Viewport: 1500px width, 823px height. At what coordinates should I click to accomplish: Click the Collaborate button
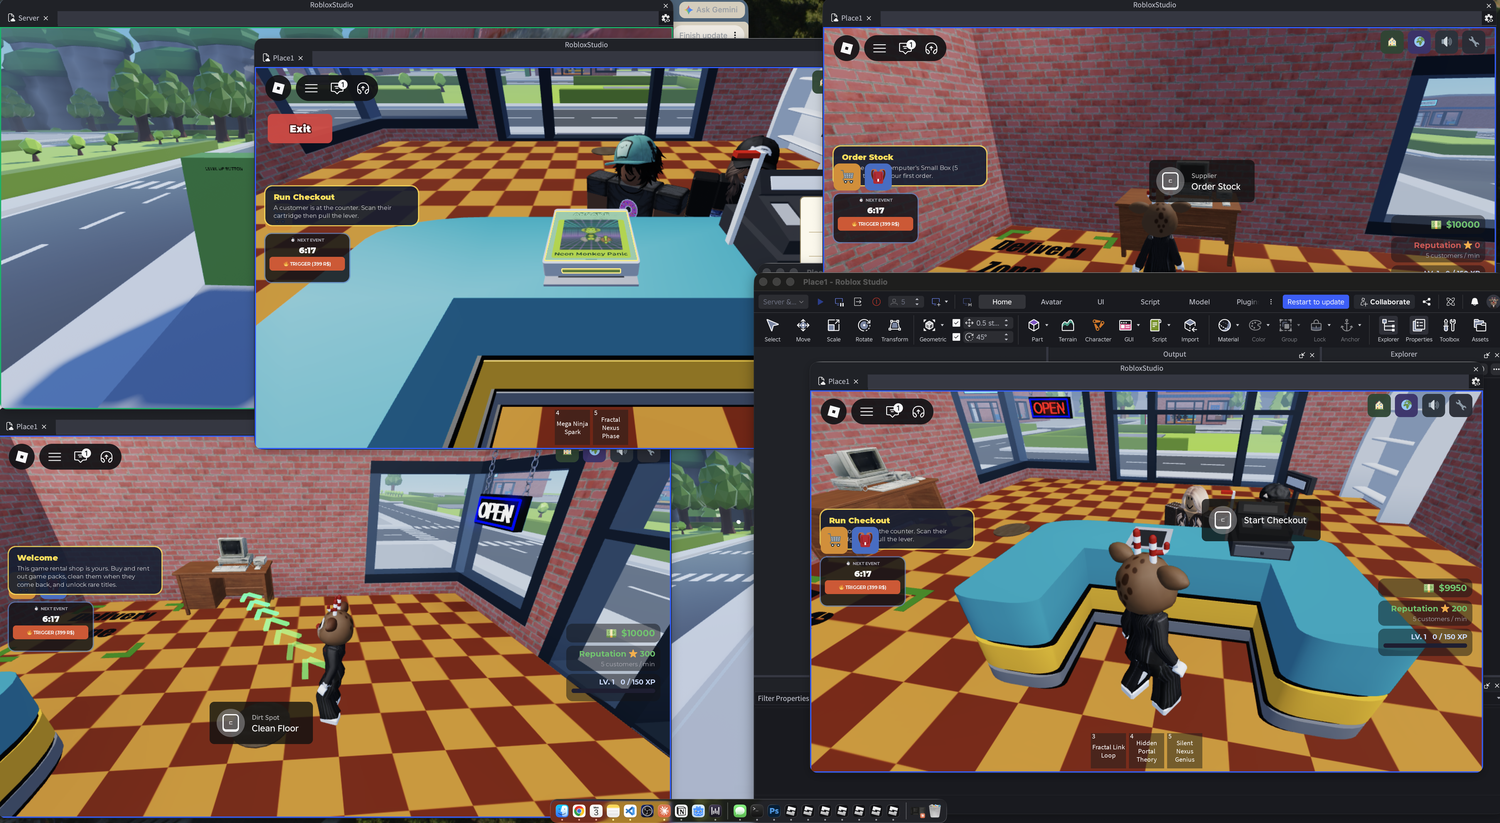(1384, 302)
